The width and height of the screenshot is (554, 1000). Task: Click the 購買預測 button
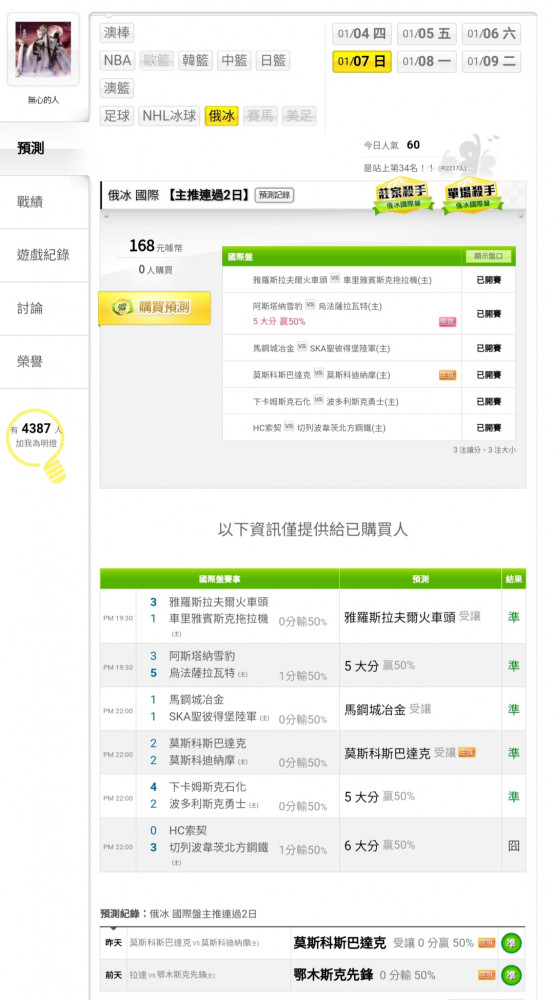[x=155, y=308]
